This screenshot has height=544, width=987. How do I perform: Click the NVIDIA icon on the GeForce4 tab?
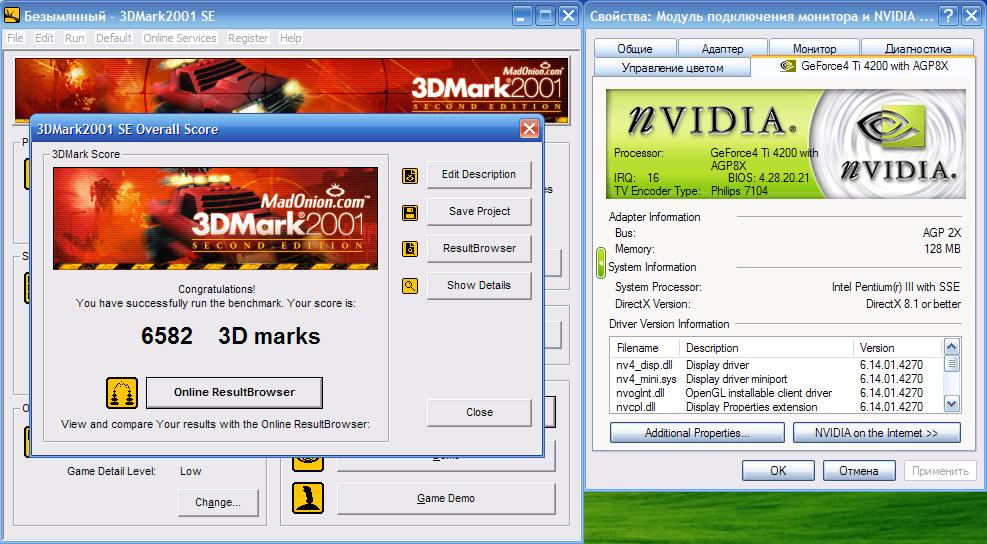787,65
